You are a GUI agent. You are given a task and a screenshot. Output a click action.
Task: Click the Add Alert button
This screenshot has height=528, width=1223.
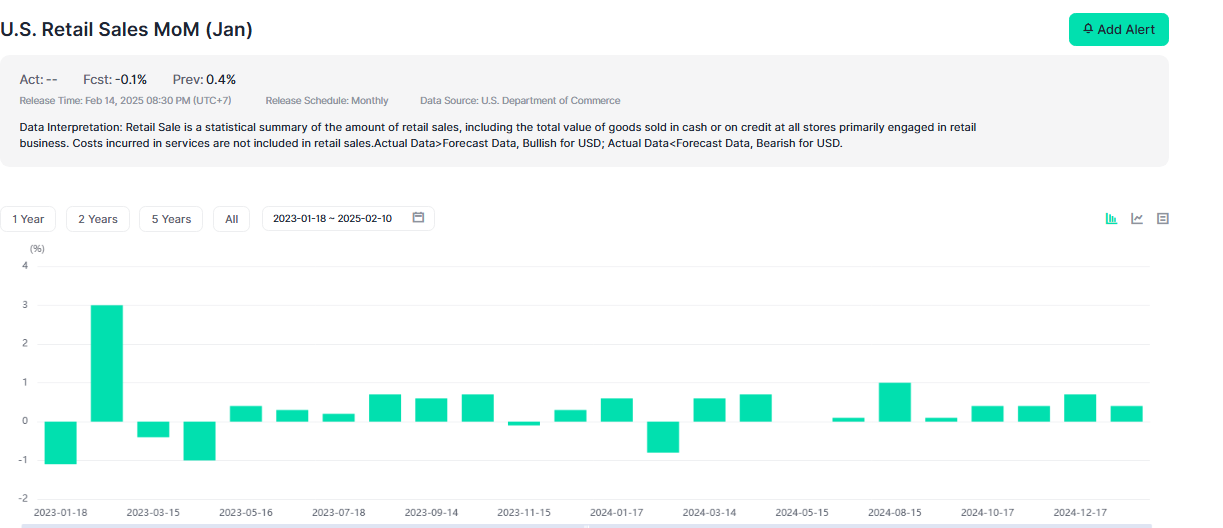[1118, 30]
